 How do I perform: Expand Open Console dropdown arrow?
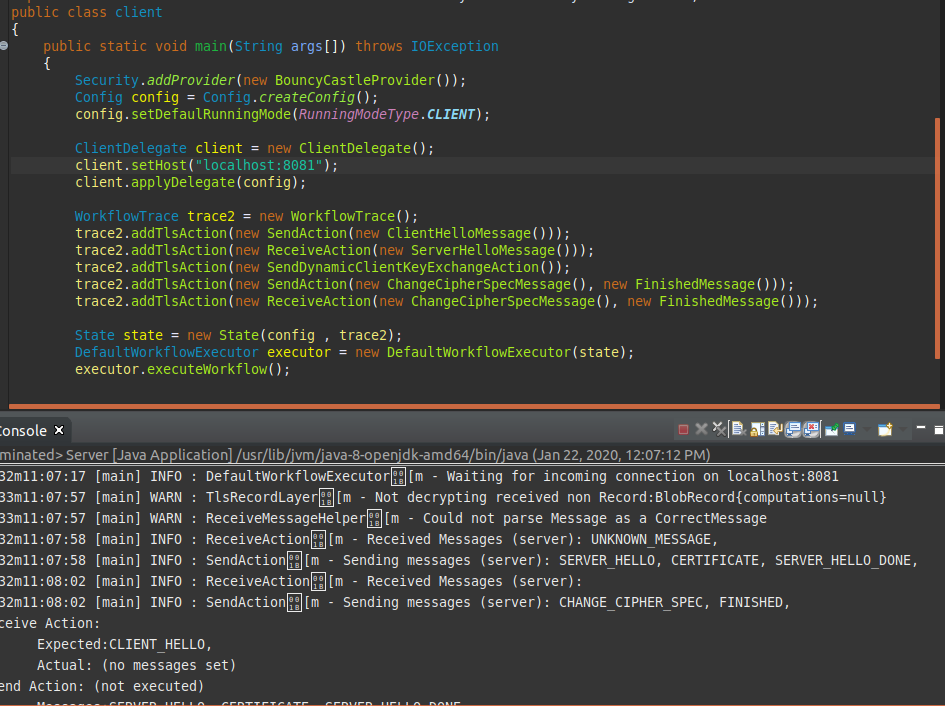[x=902, y=429]
